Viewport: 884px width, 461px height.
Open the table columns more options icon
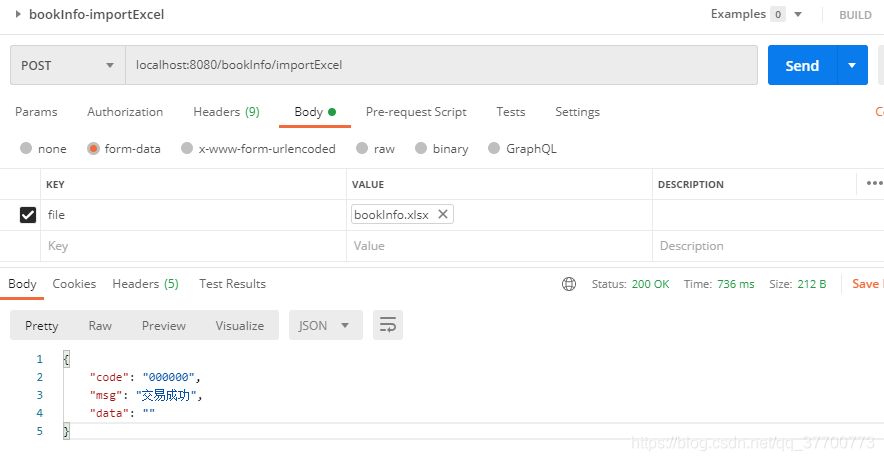(874, 183)
